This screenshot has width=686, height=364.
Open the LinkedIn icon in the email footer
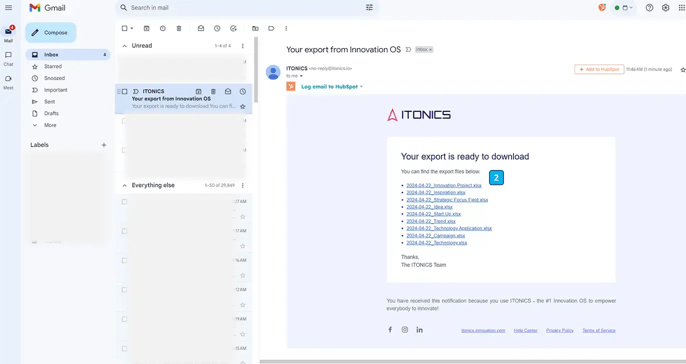420,330
